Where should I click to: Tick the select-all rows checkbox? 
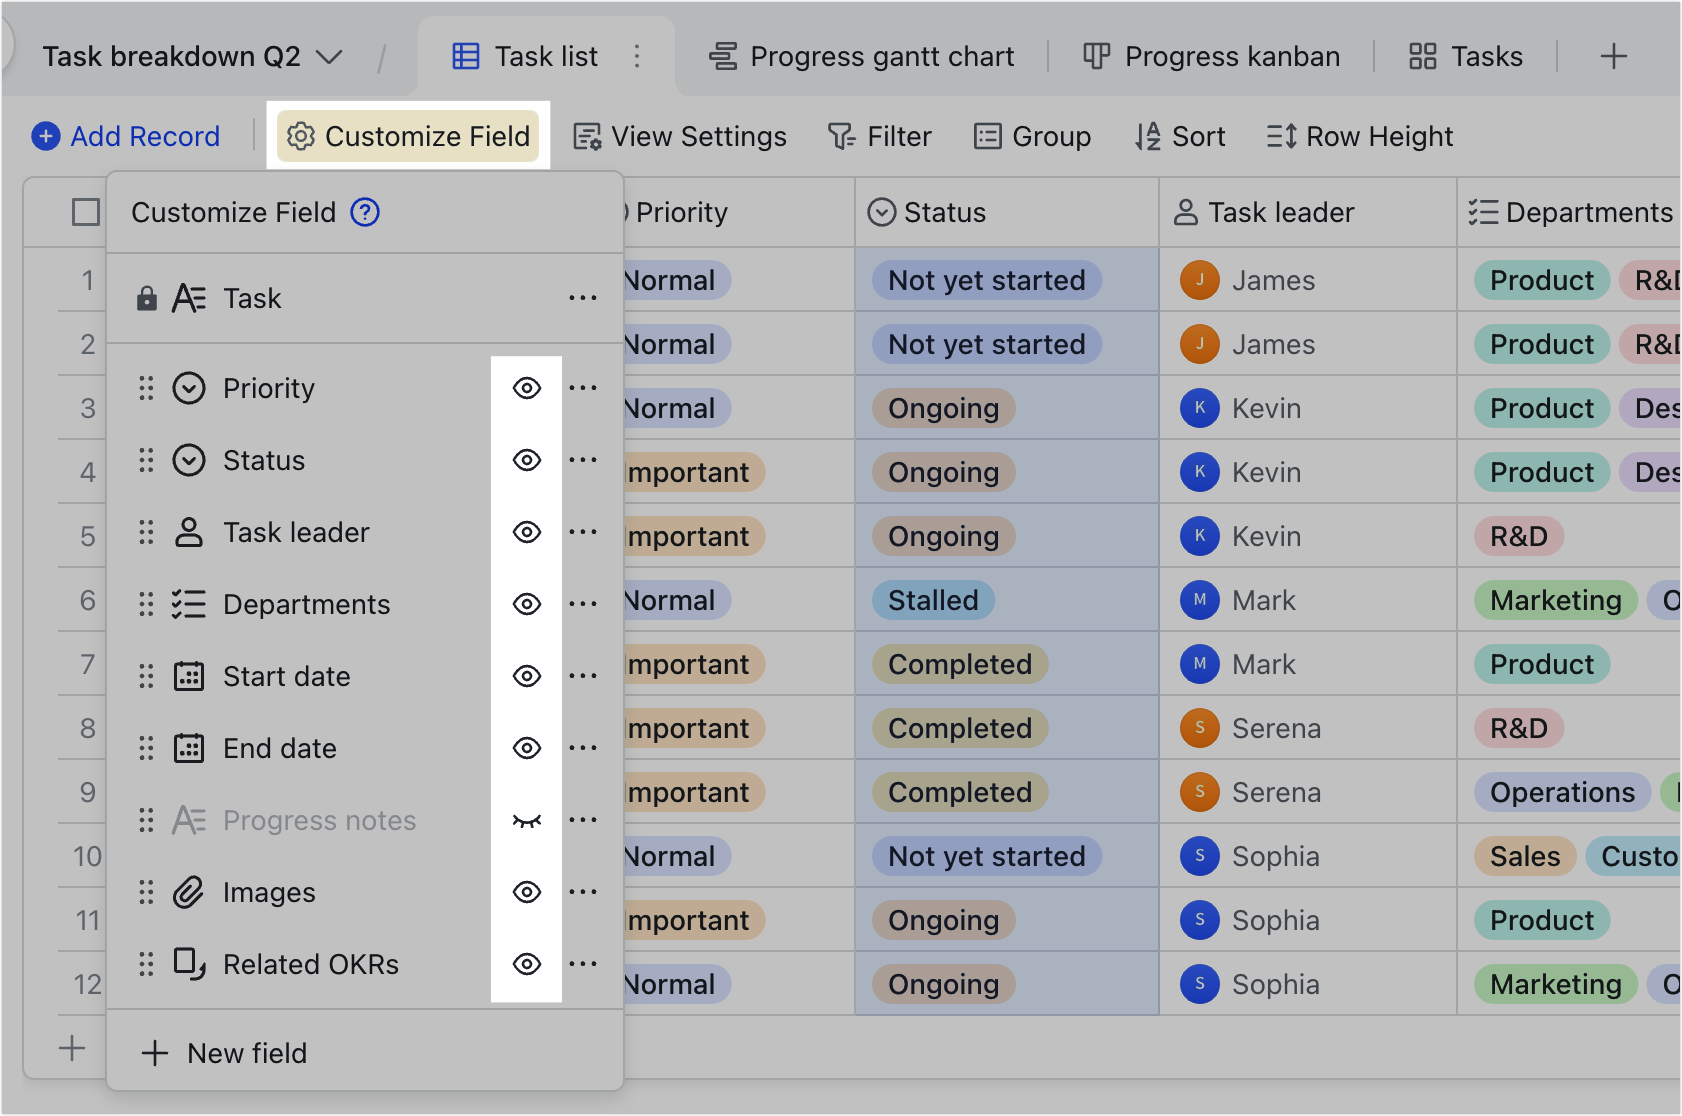[86, 212]
